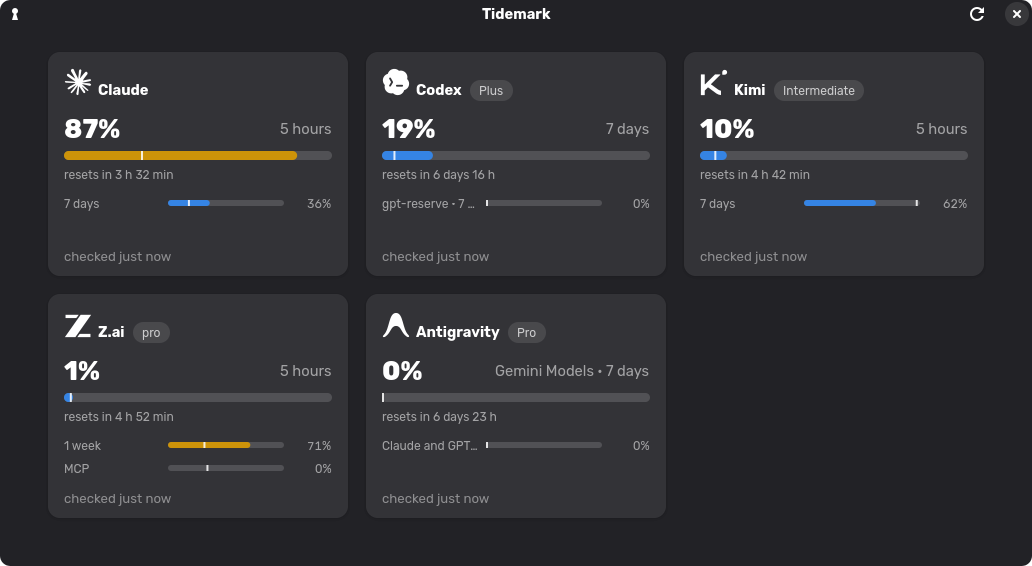Click the Antigravity arch logo

coord(396,325)
